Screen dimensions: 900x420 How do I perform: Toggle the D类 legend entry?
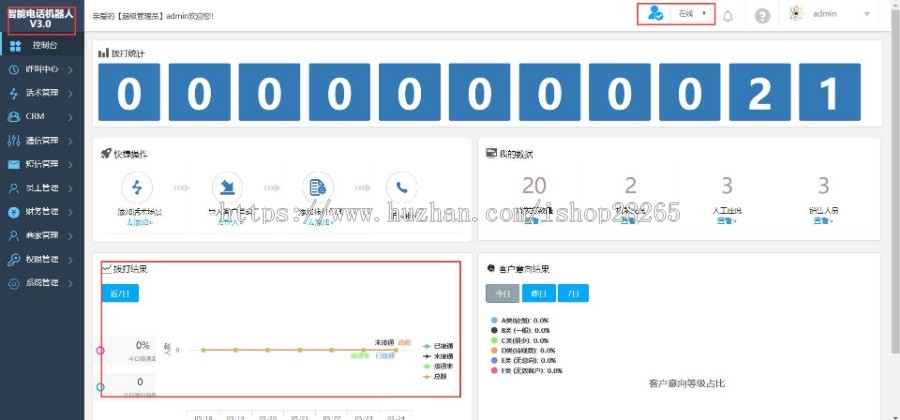tap(523, 350)
